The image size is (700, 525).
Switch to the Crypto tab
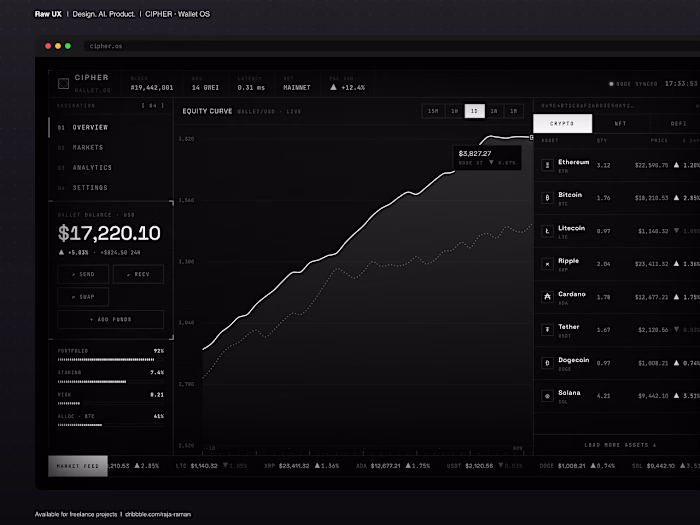pos(562,123)
